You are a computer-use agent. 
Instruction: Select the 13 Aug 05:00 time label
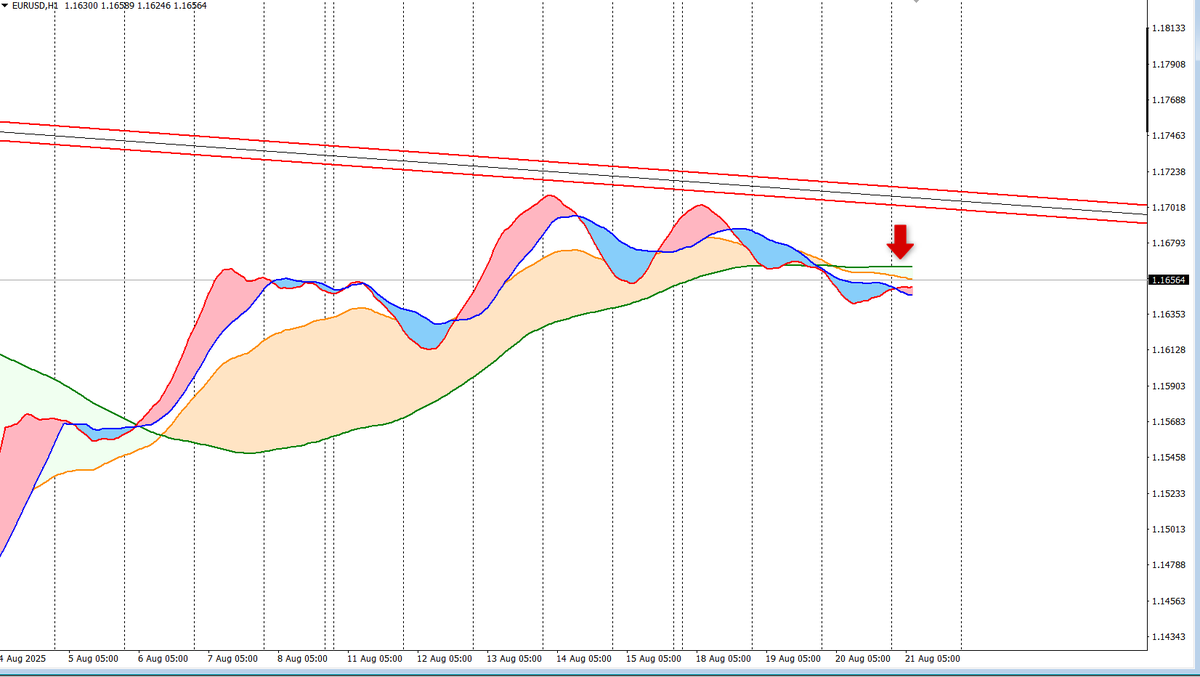click(x=514, y=659)
